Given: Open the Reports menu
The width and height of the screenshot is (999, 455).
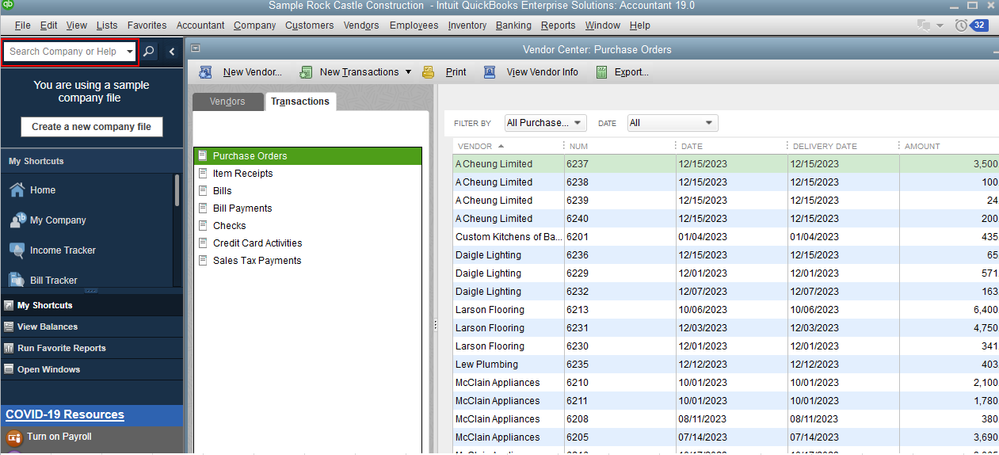Looking at the screenshot, I should (558, 25).
